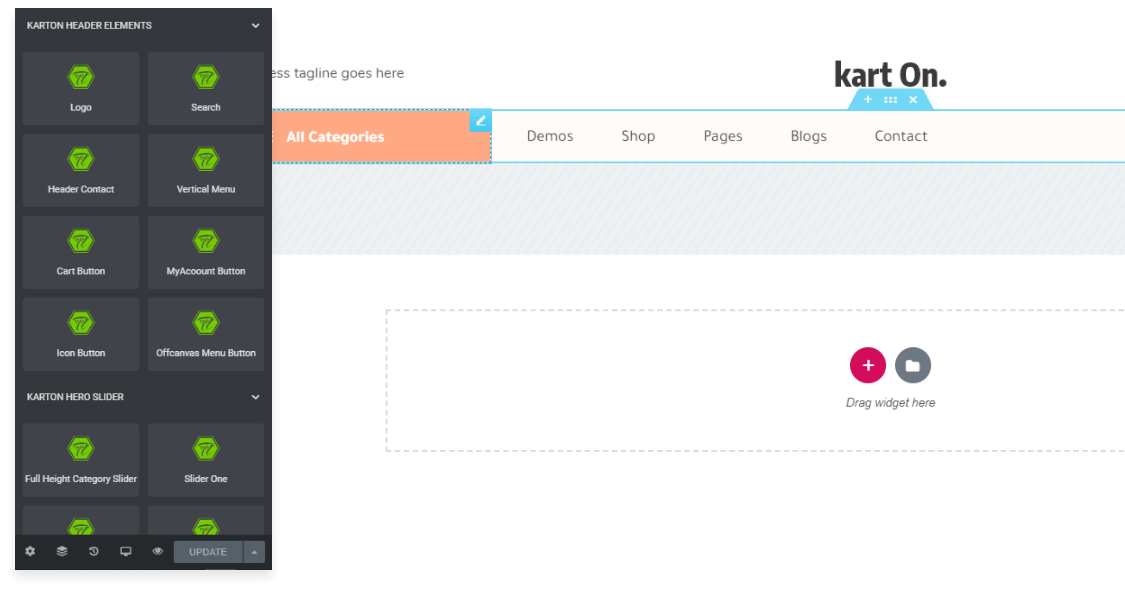Click the UPDATE button
This screenshot has height=592, width=1125.
(208, 552)
